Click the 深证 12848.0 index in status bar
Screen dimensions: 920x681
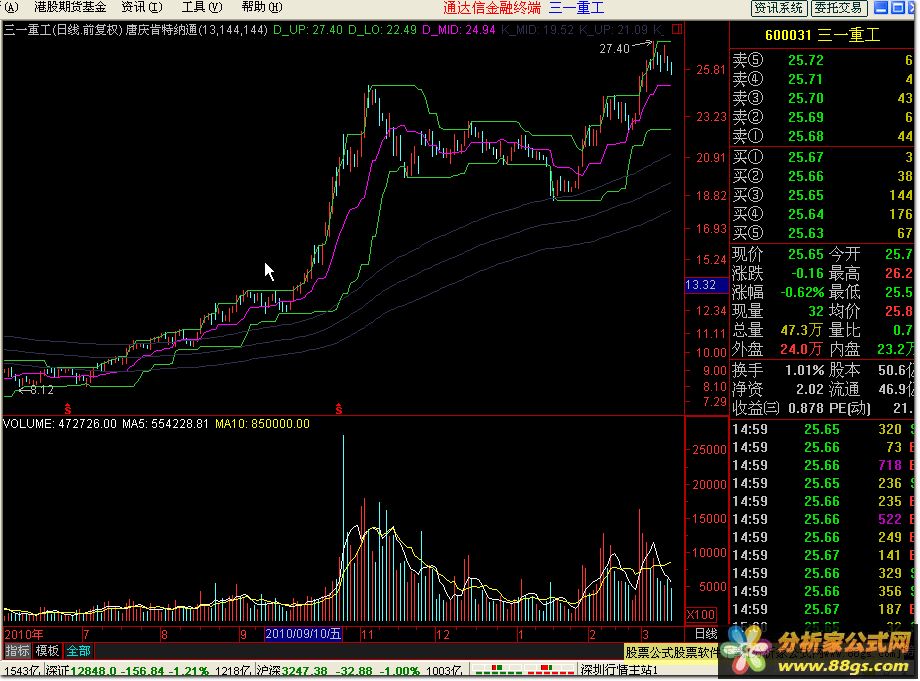click(127, 670)
